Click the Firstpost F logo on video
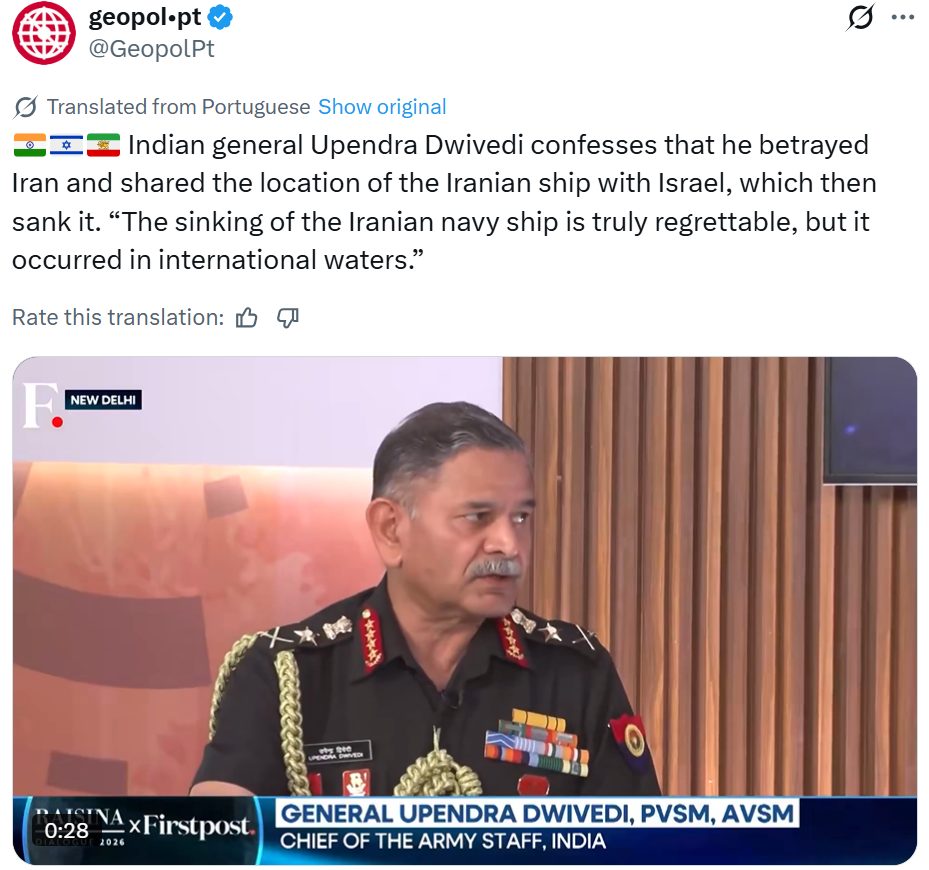Screen dimensions: 929x870 click(41, 405)
